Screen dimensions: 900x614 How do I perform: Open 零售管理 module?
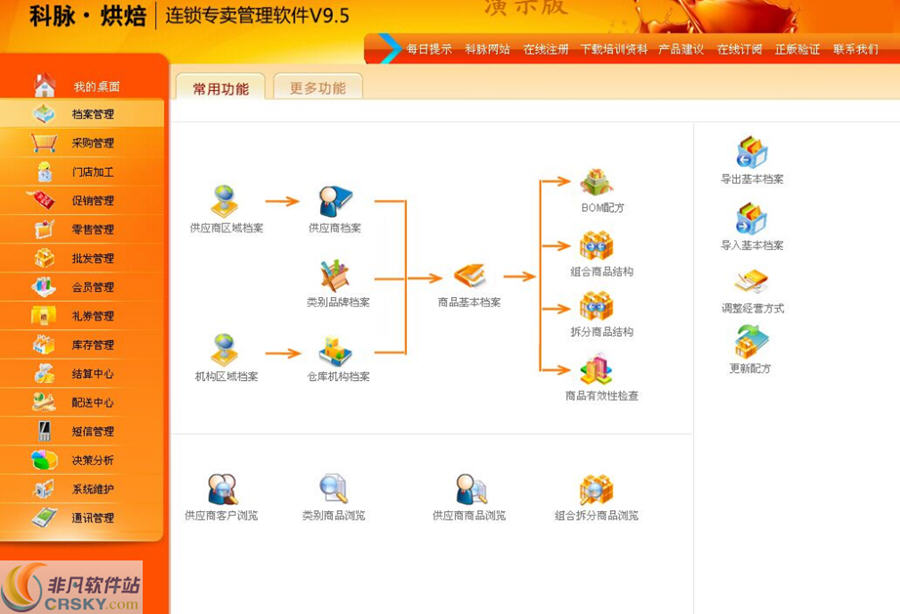coord(82,229)
